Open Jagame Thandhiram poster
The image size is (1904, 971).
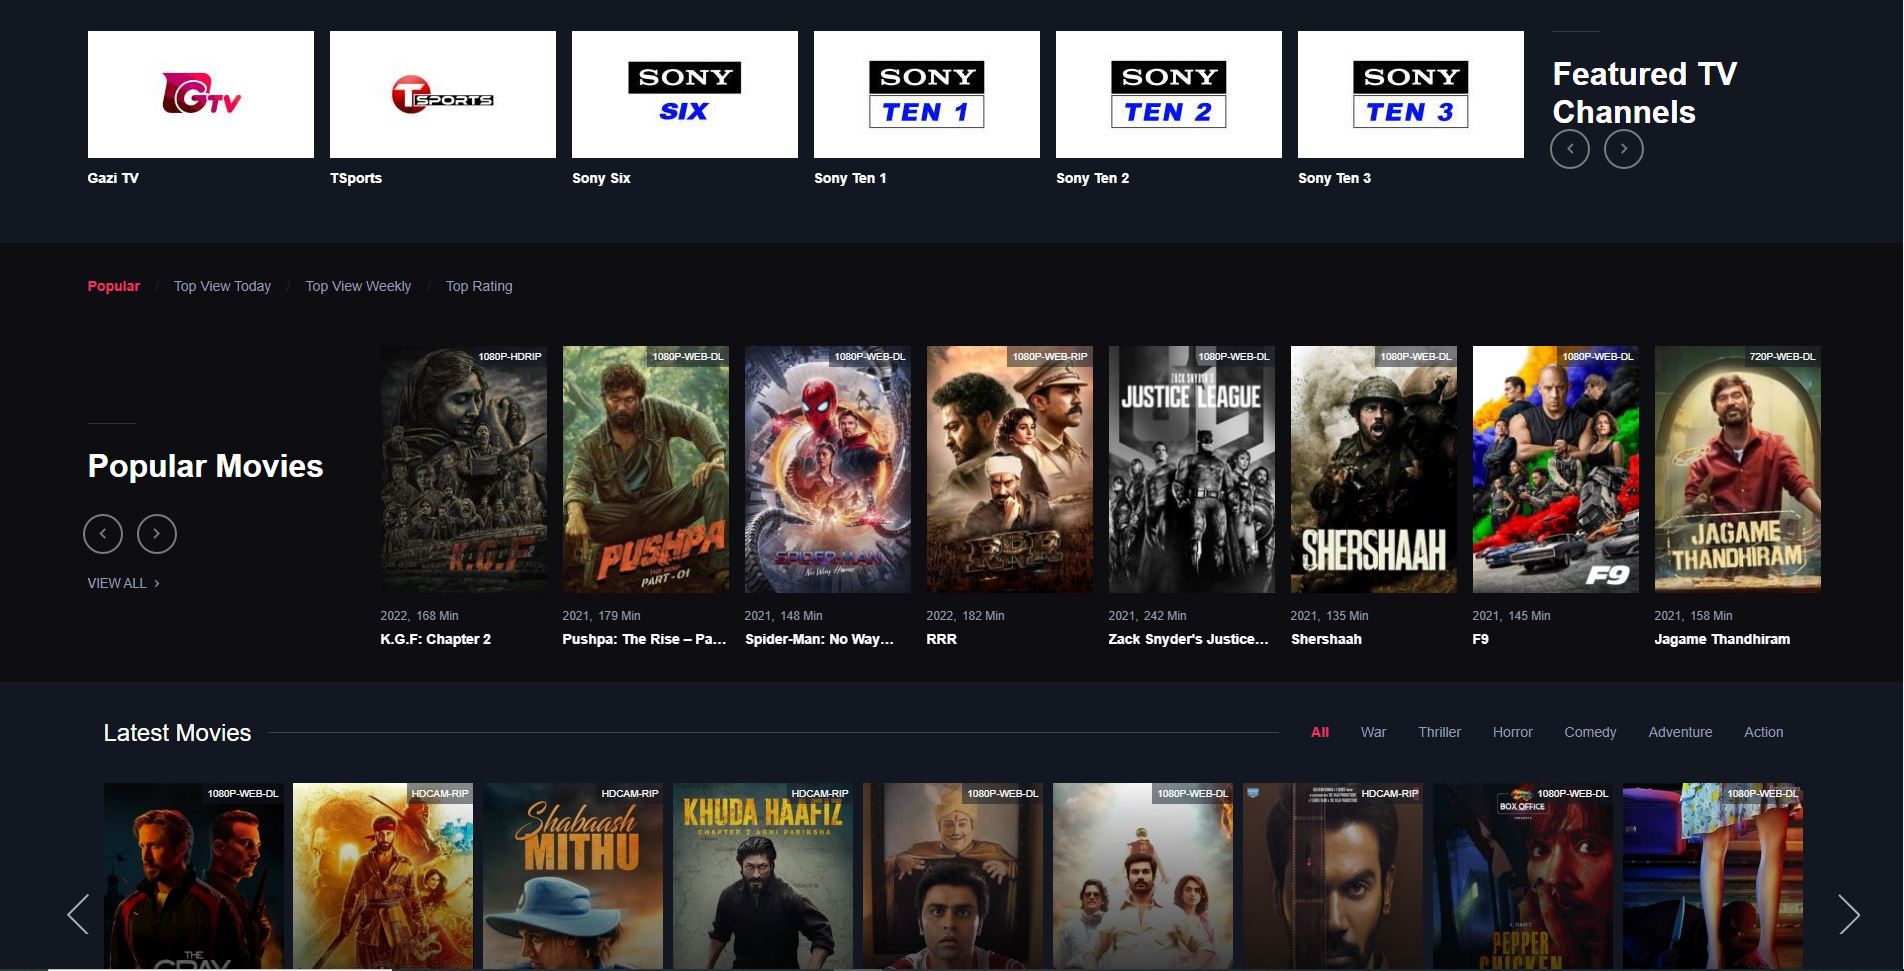coord(1738,469)
